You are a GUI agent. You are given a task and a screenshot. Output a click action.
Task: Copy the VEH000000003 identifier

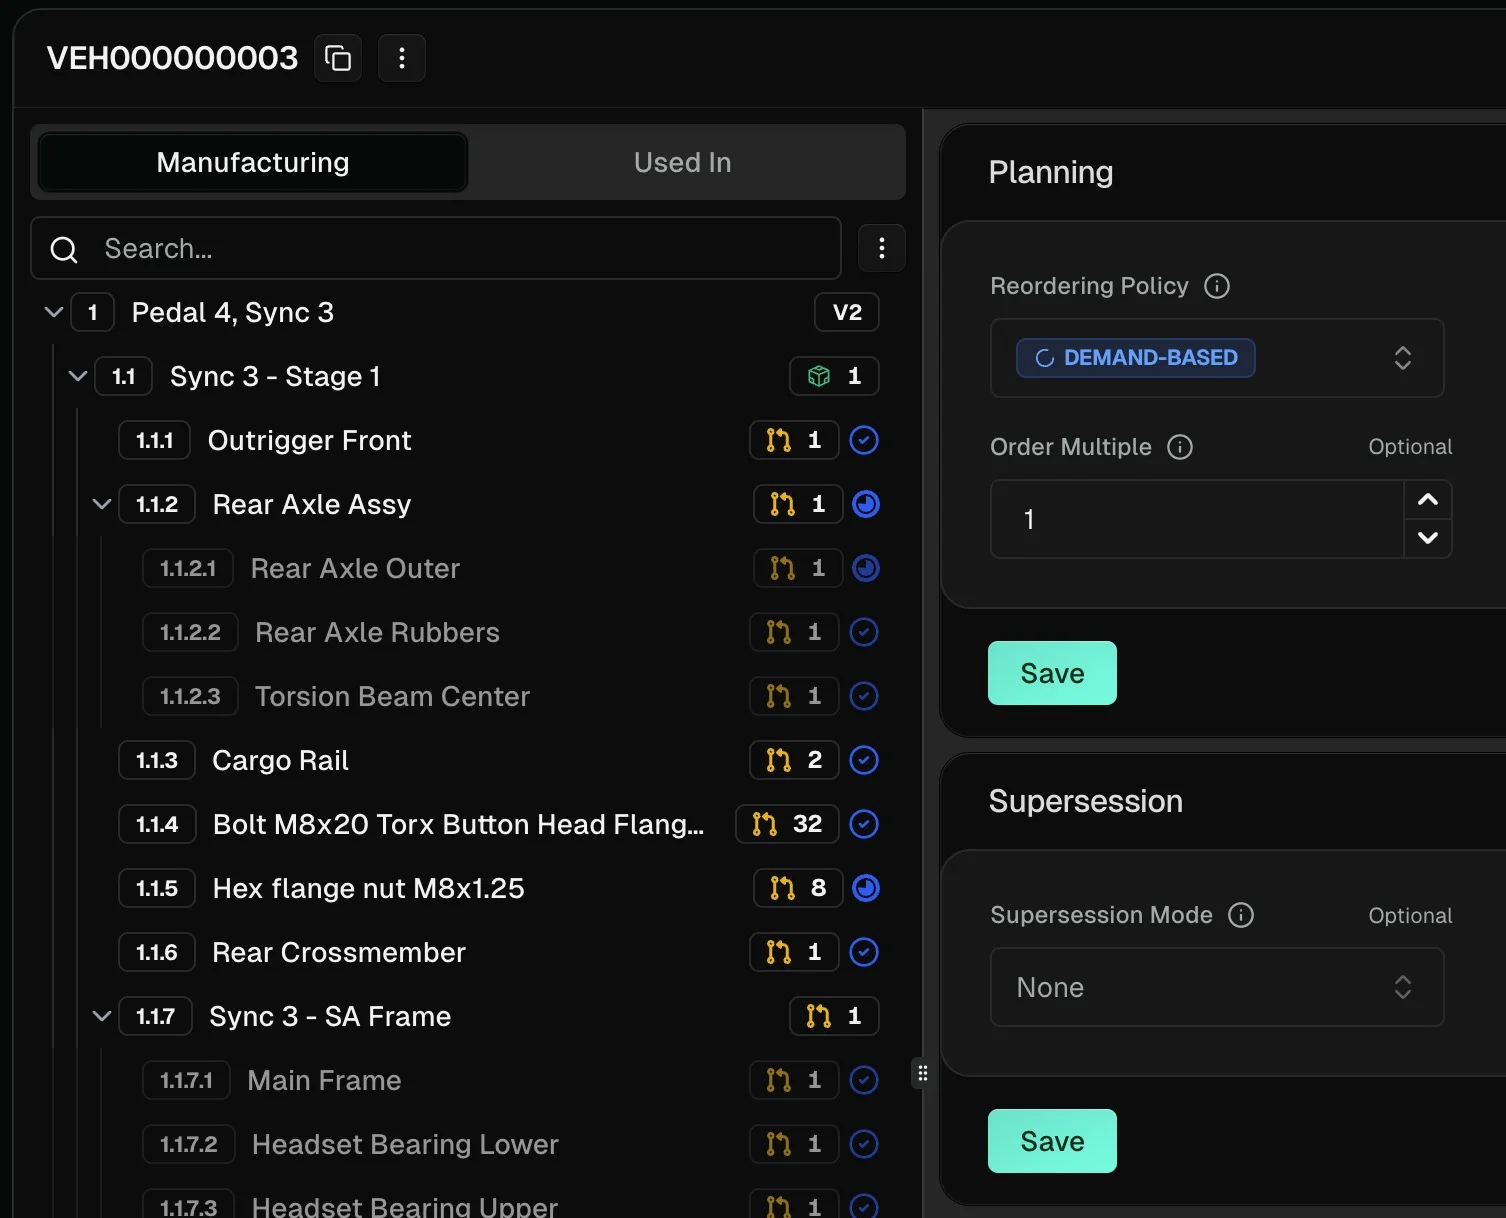coord(338,58)
